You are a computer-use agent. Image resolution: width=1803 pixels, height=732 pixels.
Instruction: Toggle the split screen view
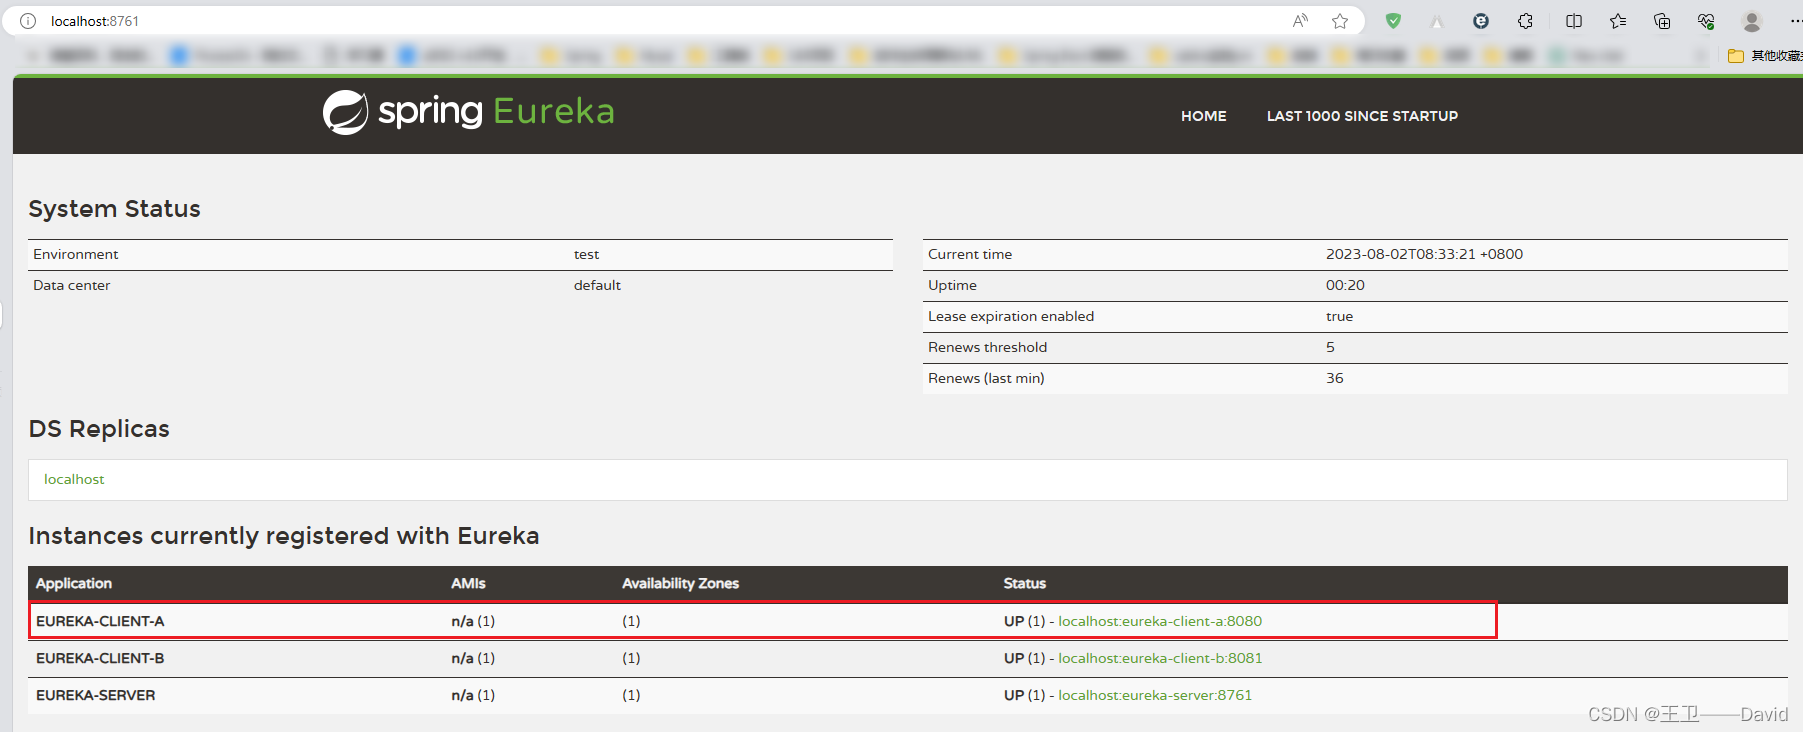point(1574,21)
